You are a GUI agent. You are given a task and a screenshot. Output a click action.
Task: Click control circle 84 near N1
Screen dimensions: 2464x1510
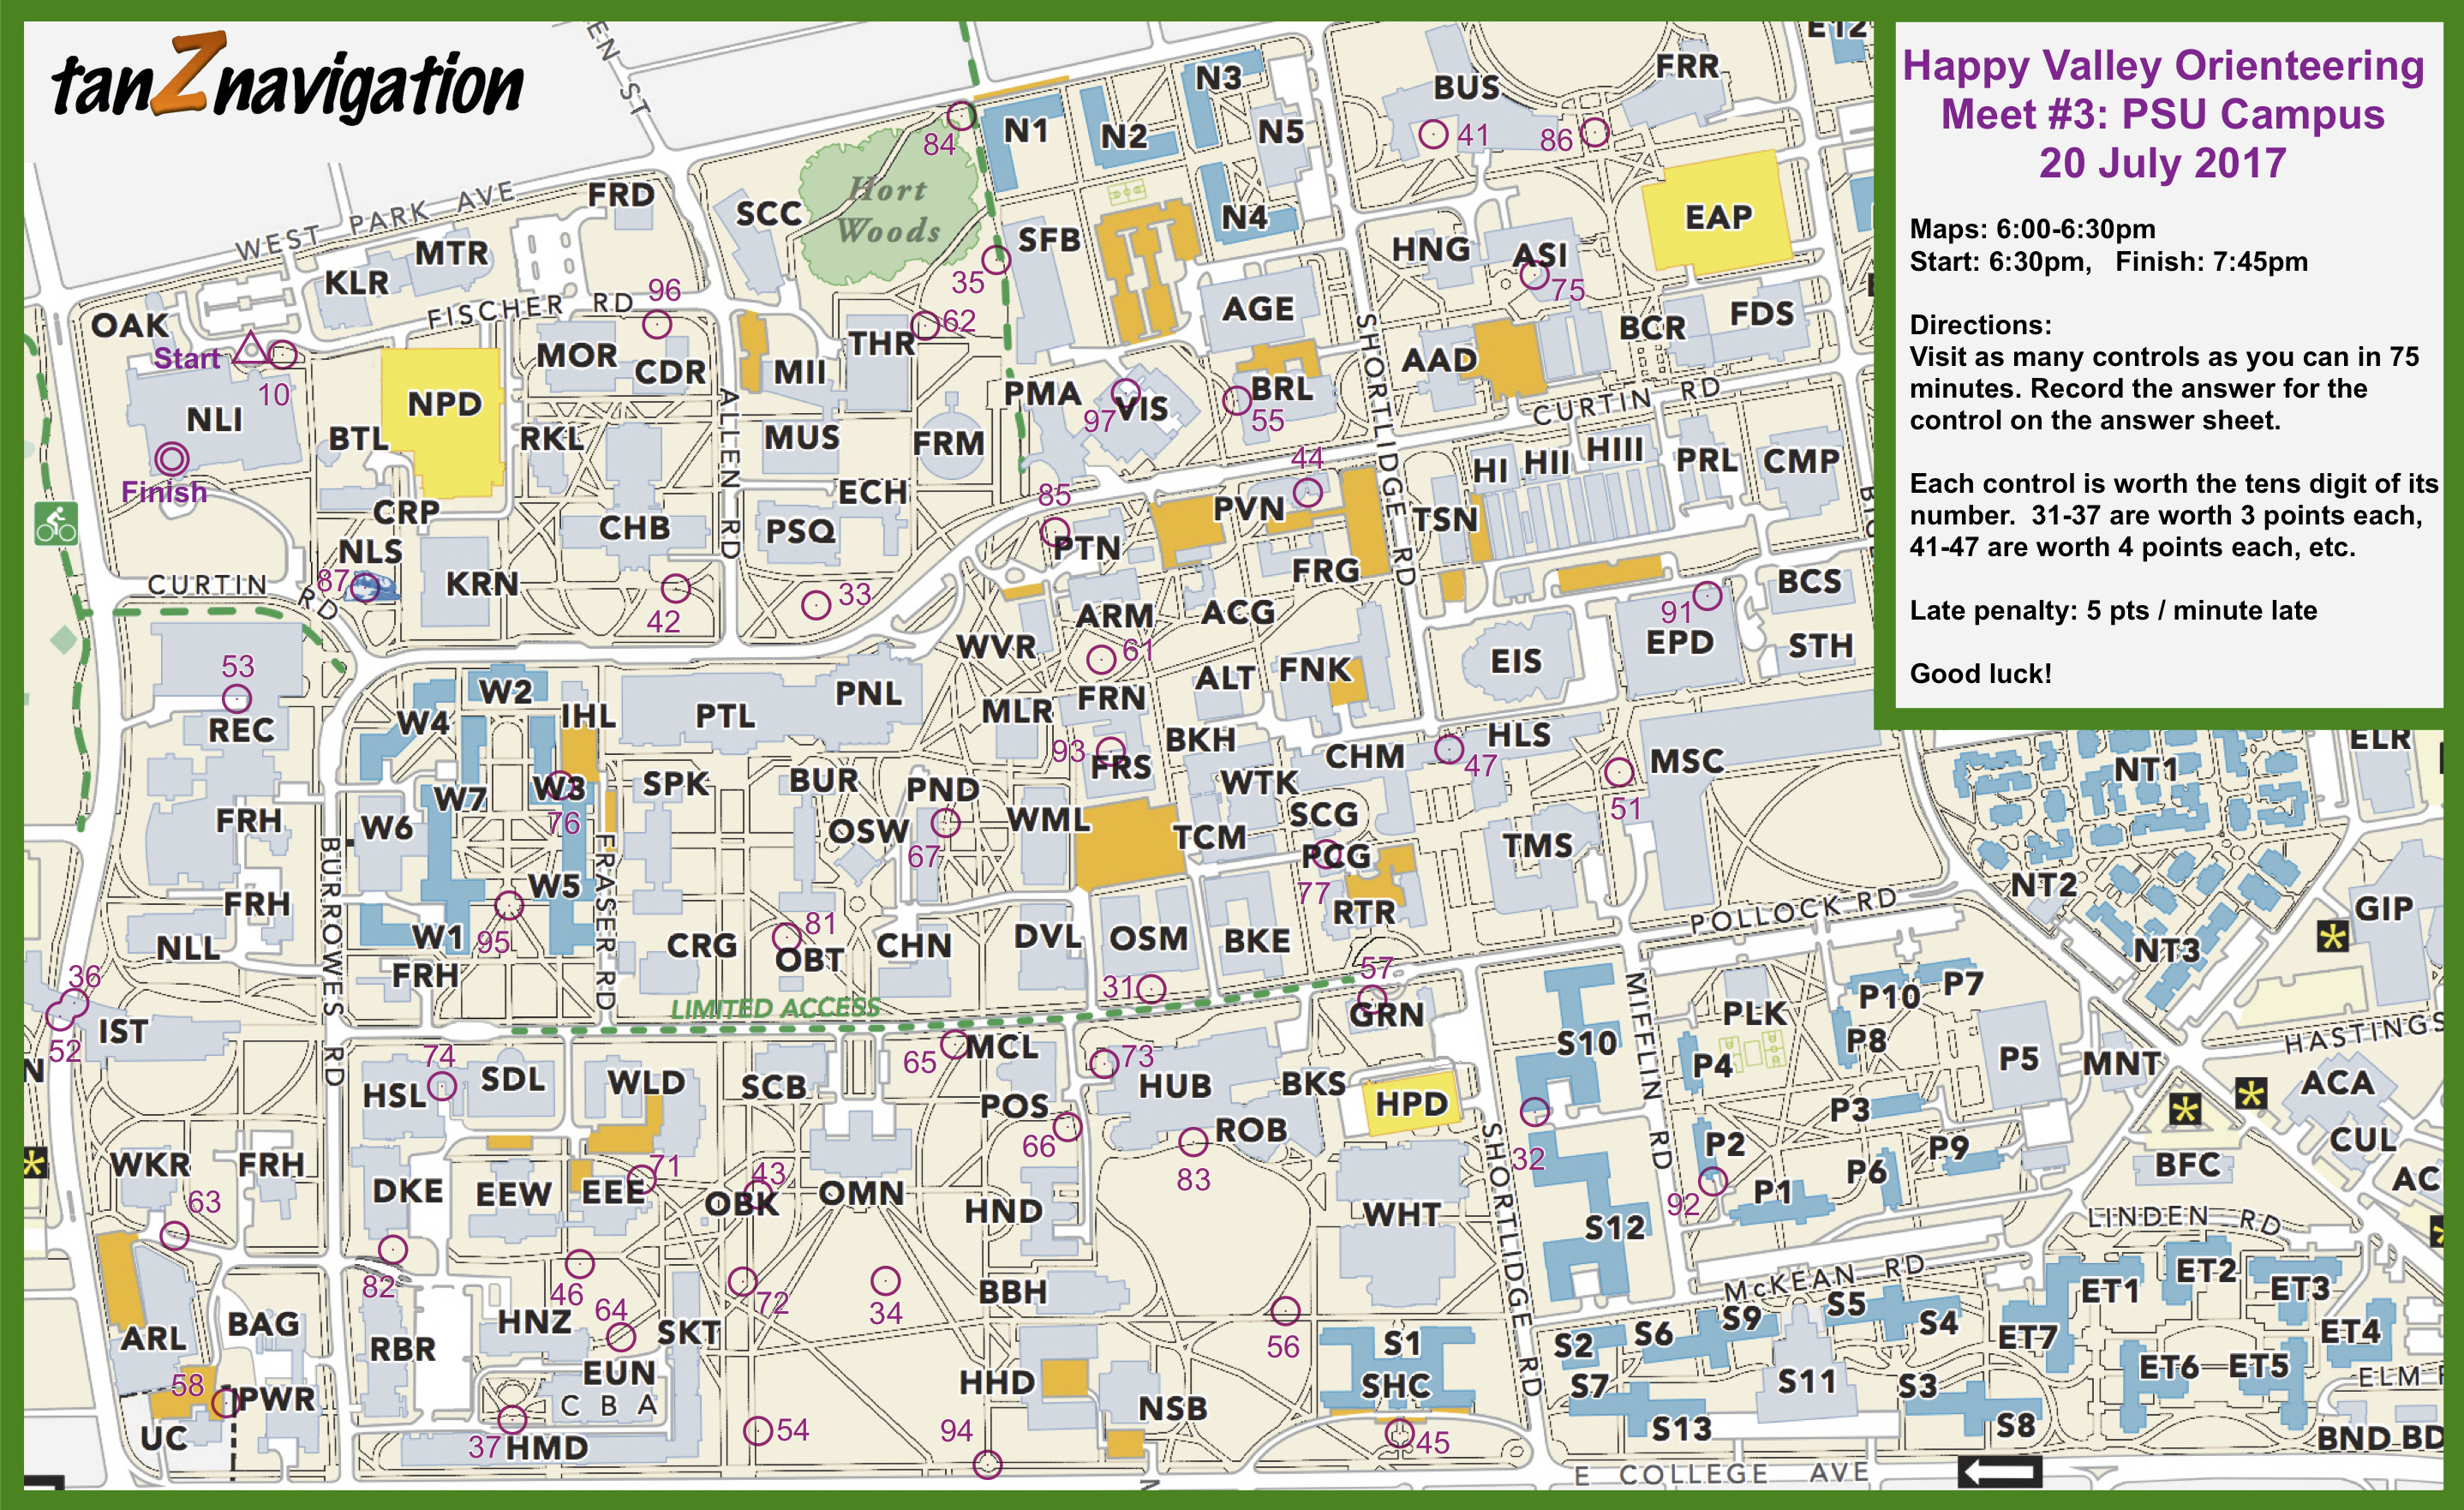(961, 116)
